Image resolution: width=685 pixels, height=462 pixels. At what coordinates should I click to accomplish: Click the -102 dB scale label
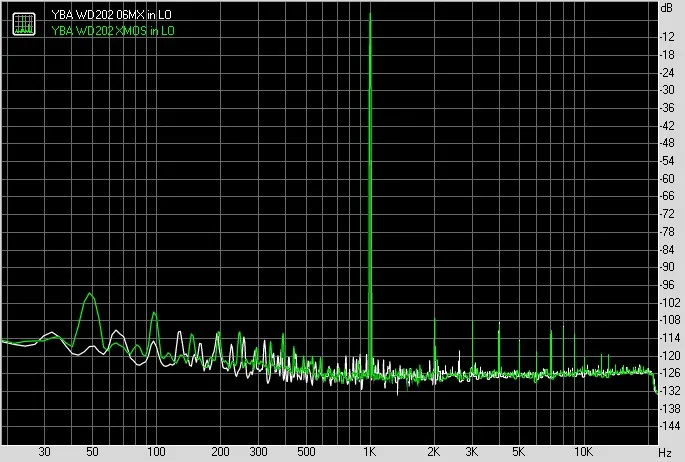[669, 302]
